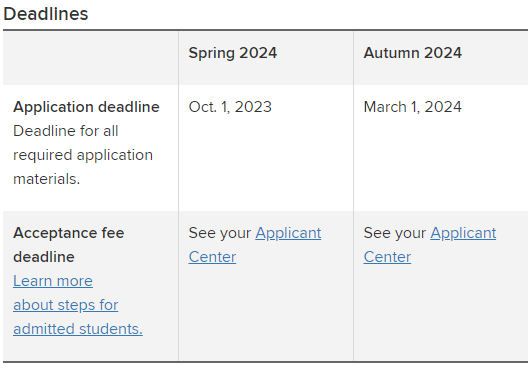Follow the 'Learn more' link line

tap(53, 281)
